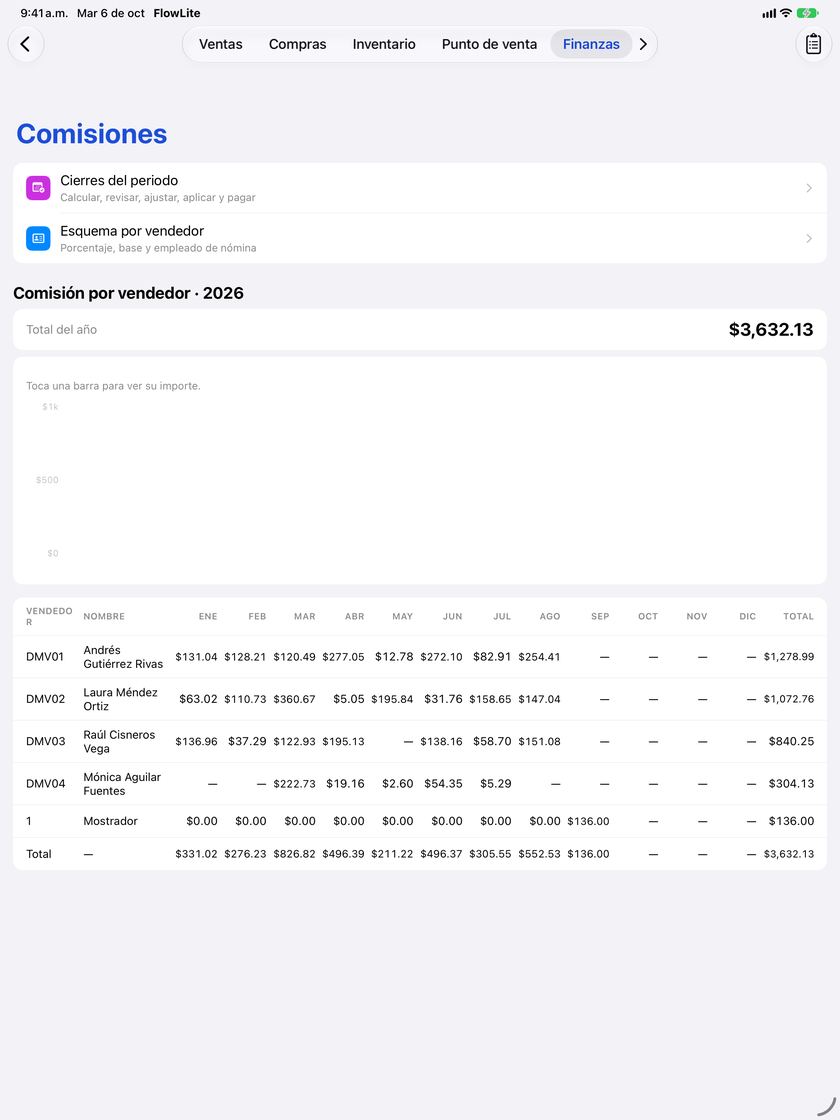840x1120 pixels.
Task: Select the Mostrador name cell
Action: (110, 821)
